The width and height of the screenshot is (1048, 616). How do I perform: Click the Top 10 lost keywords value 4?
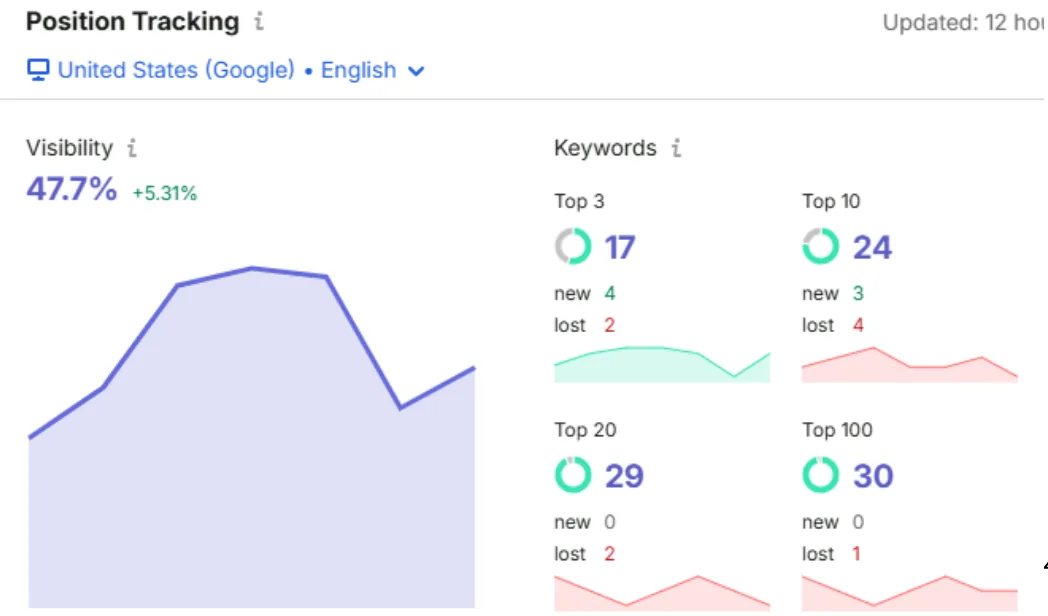click(858, 325)
